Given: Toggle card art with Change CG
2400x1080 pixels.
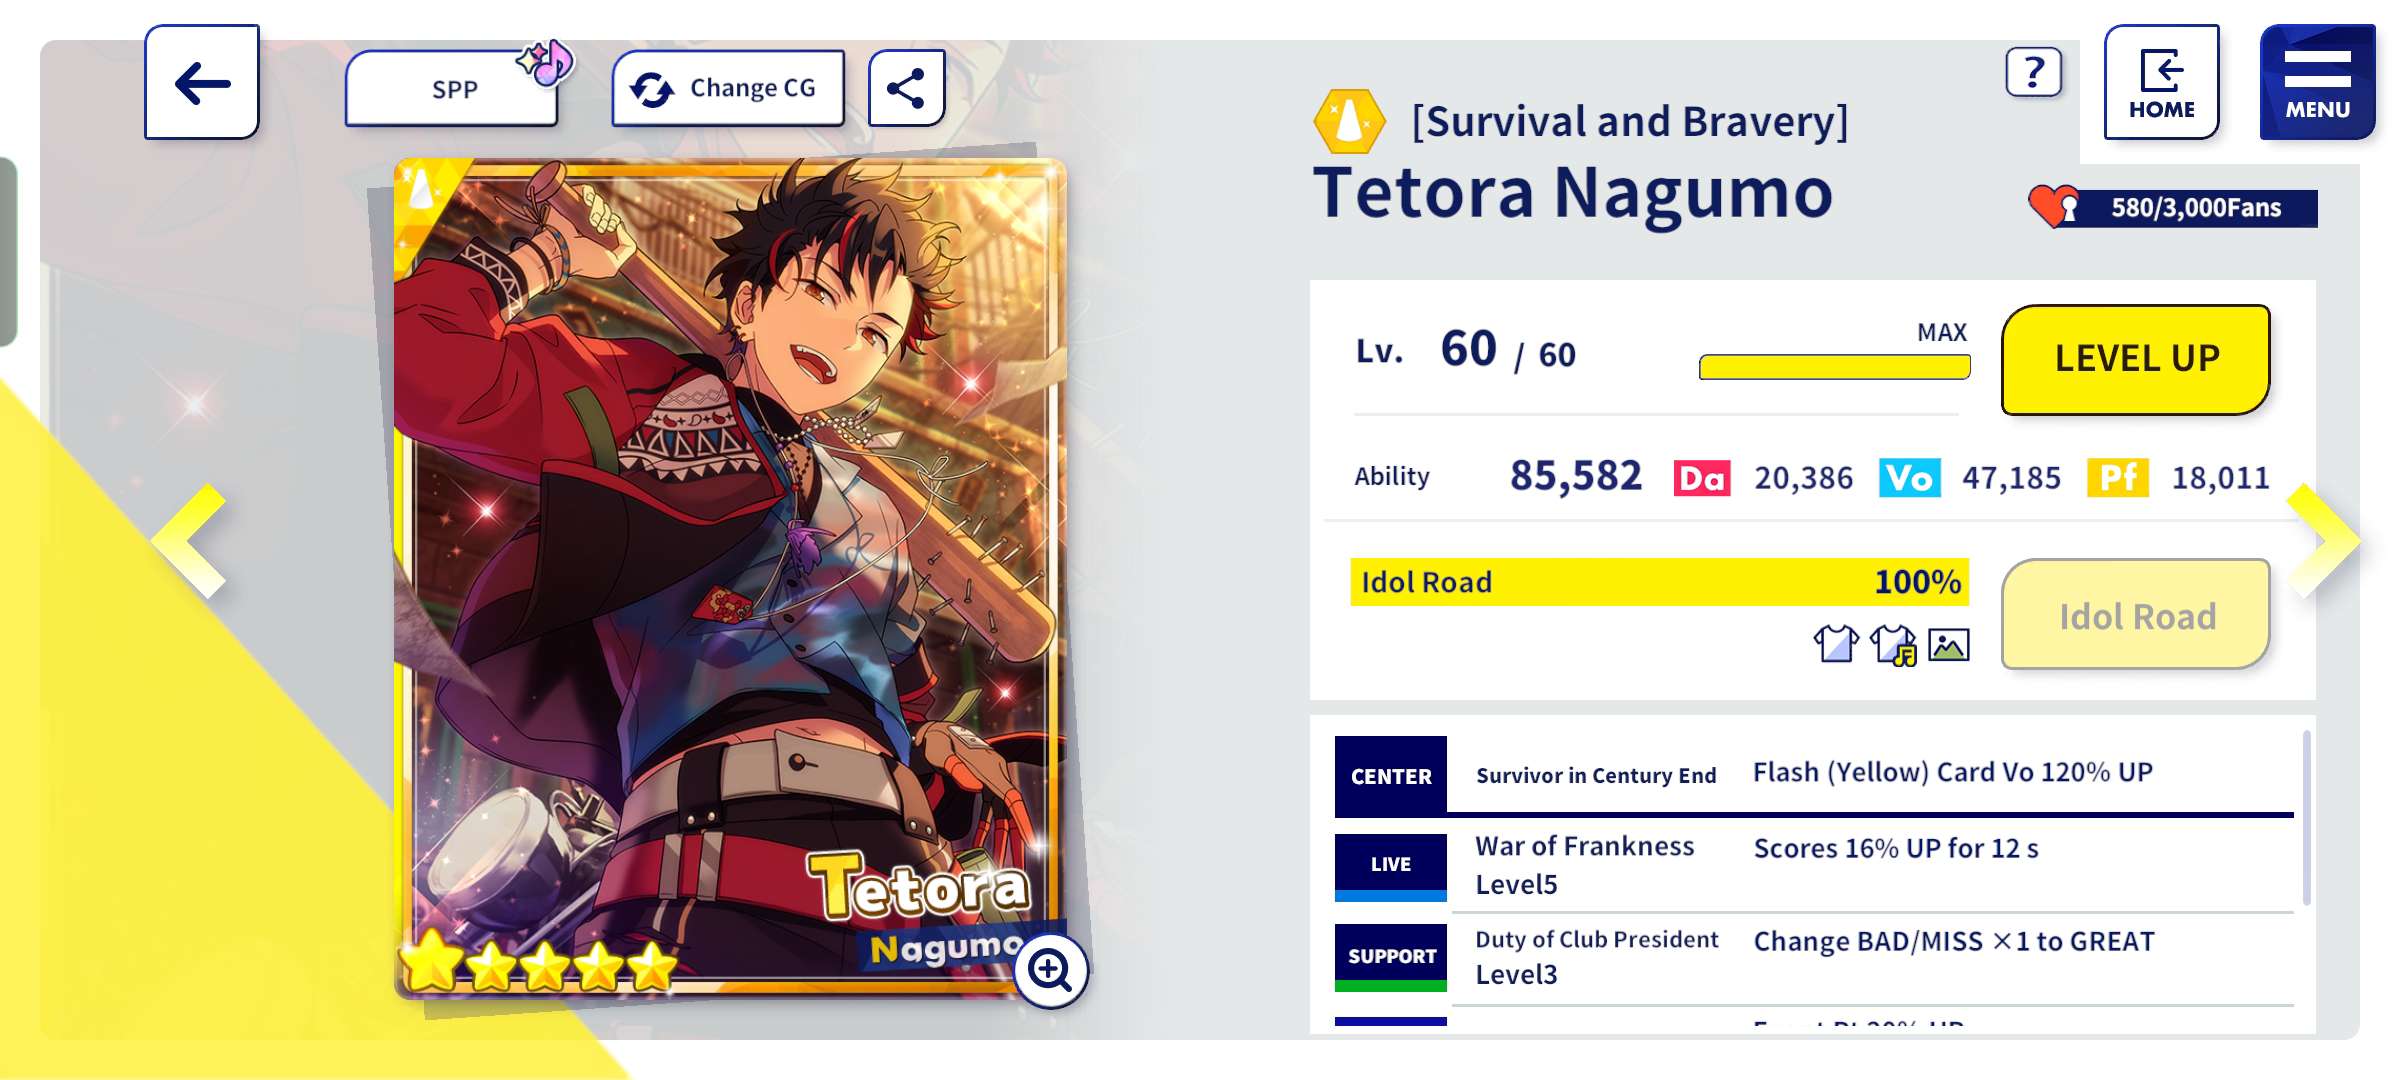Looking at the screenshot, I should [x=728, y=88].
